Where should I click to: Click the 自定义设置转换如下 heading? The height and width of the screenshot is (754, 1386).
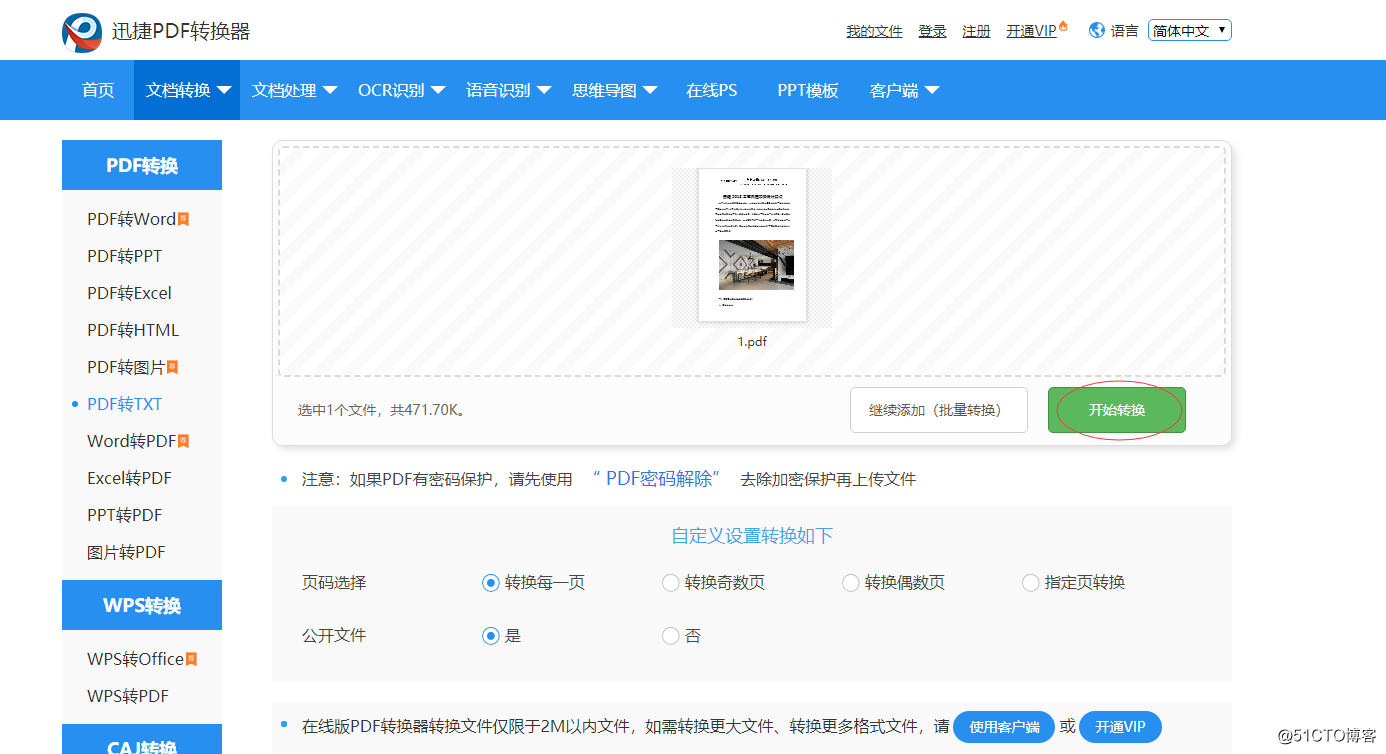tap(752, 536)
